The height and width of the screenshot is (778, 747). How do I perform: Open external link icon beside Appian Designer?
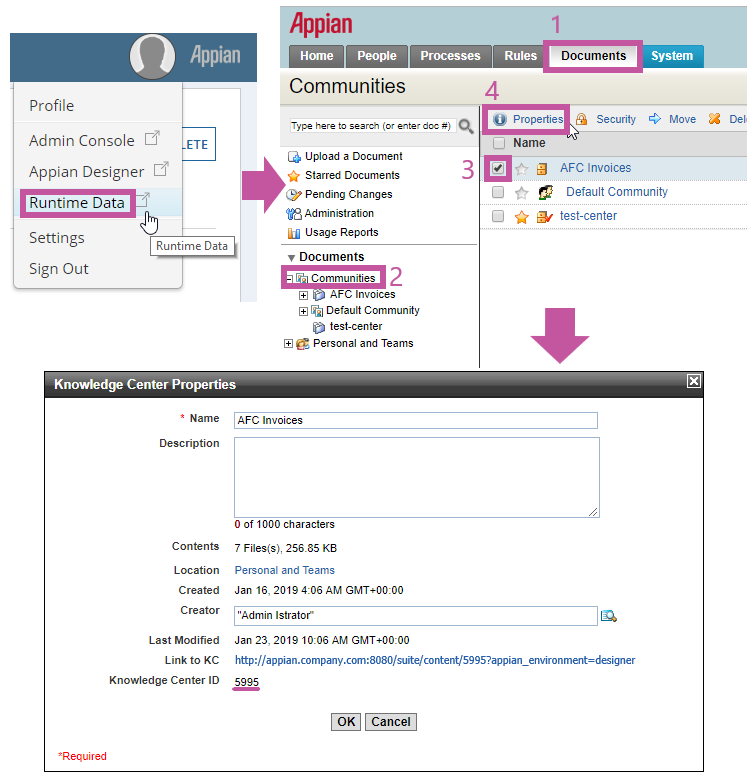pos(161,169)
